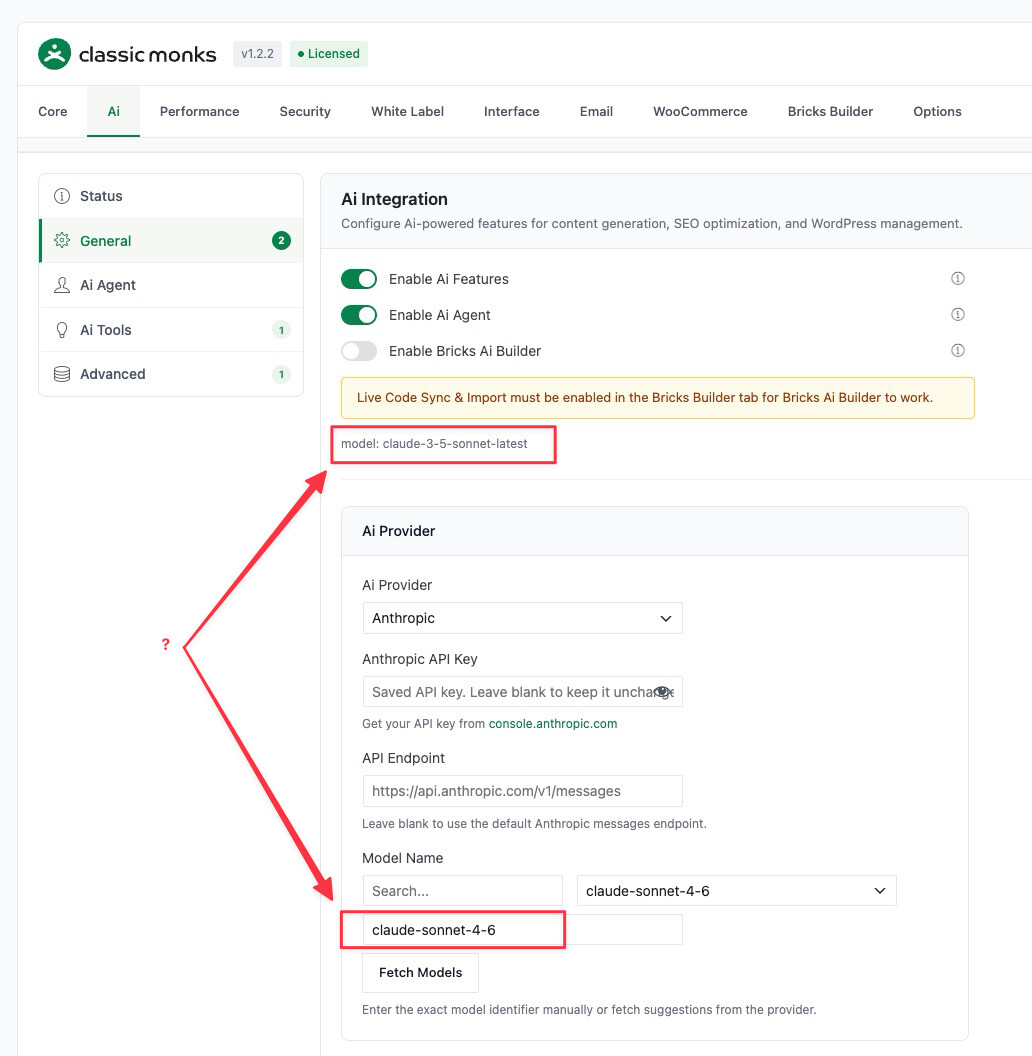
Task: Click the General gear icon in sidebar
Action: 62,240
